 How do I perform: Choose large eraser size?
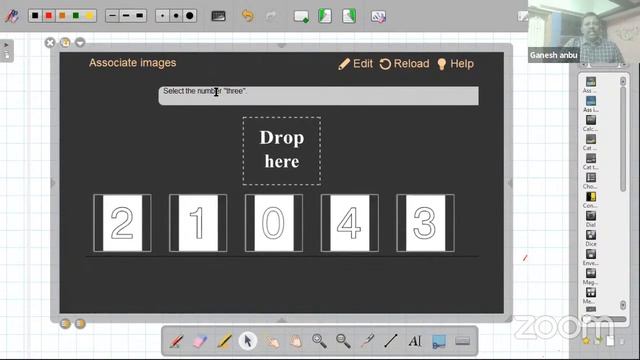[x=190, y=16]
